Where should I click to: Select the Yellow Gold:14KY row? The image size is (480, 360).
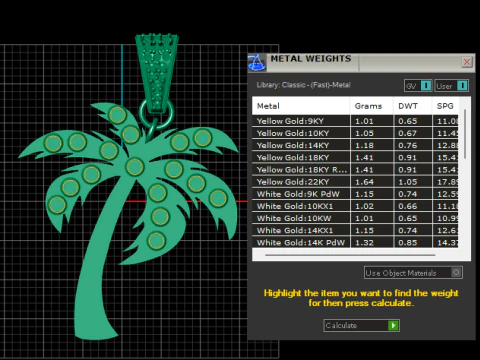355,145
